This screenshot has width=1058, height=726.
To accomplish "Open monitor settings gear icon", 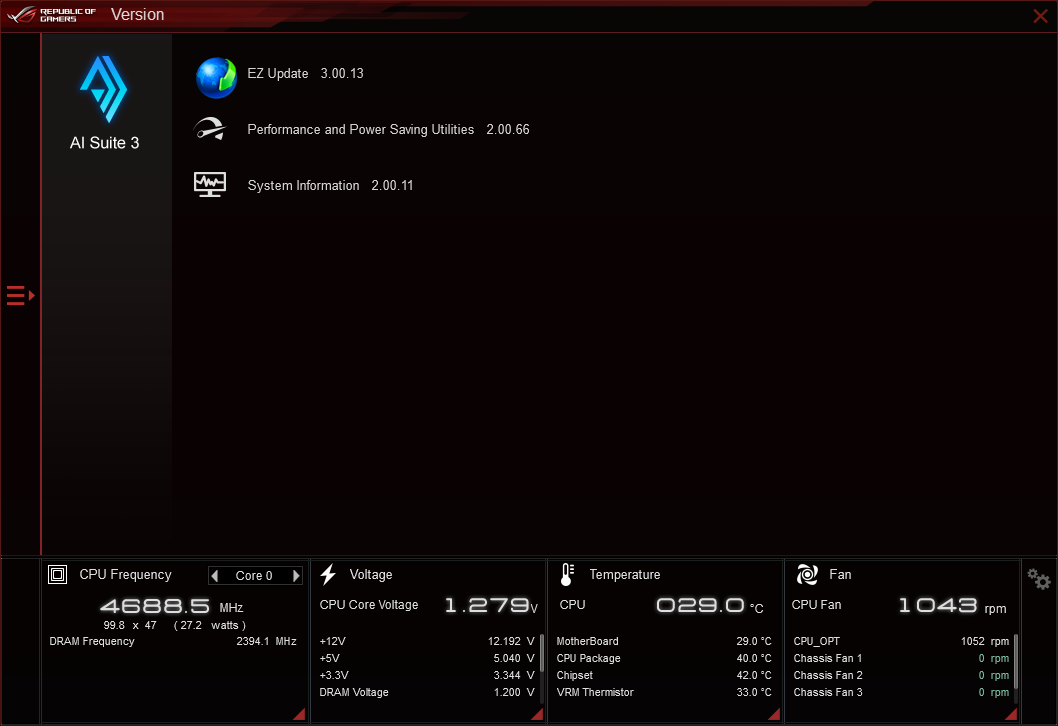I will (x=1039, y=579).
